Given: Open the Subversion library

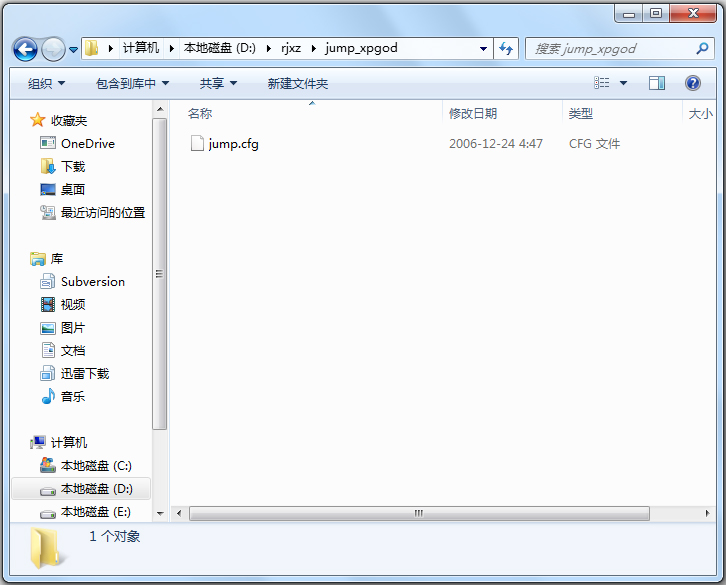Looking at the screenshot, I should (x=93, y=282).
